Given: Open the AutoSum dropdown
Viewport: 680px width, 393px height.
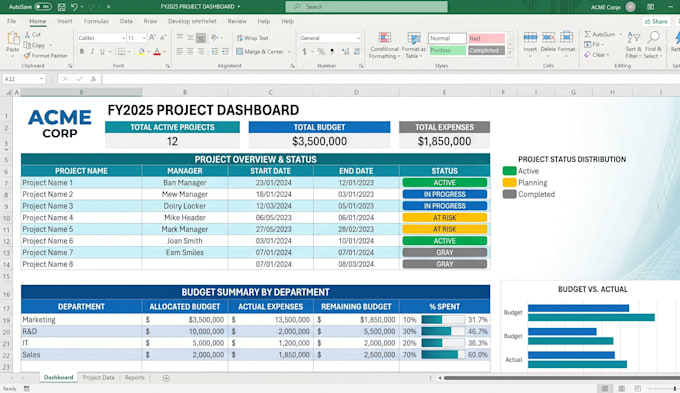Looking at the screenshot, I should coord(621,34).
